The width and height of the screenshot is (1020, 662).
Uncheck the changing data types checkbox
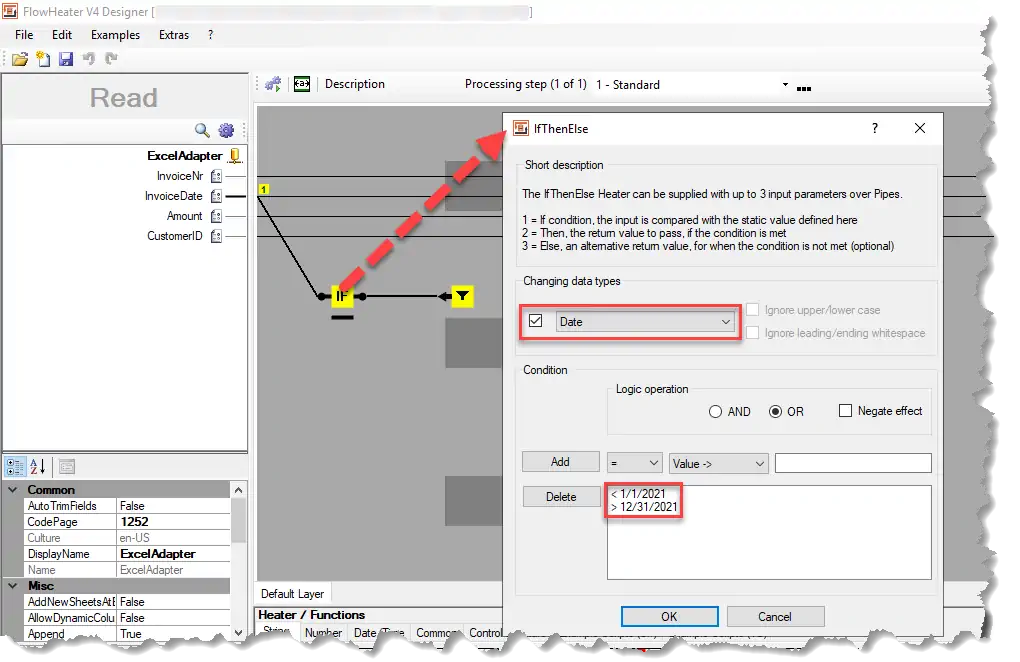536,321
